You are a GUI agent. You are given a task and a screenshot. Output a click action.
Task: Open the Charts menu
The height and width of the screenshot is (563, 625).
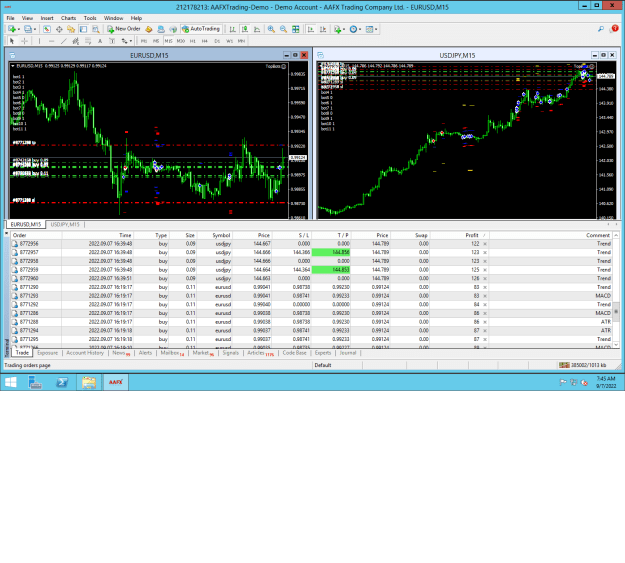pyautogui.click(x=68, y=18)
